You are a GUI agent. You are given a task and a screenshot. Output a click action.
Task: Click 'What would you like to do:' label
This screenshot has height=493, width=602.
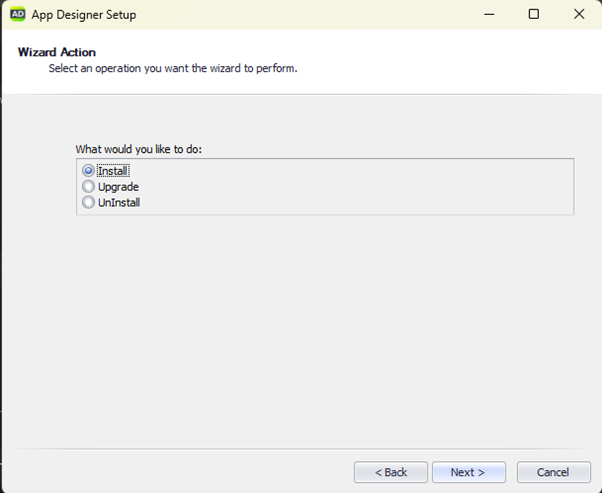tap(139, 149)
